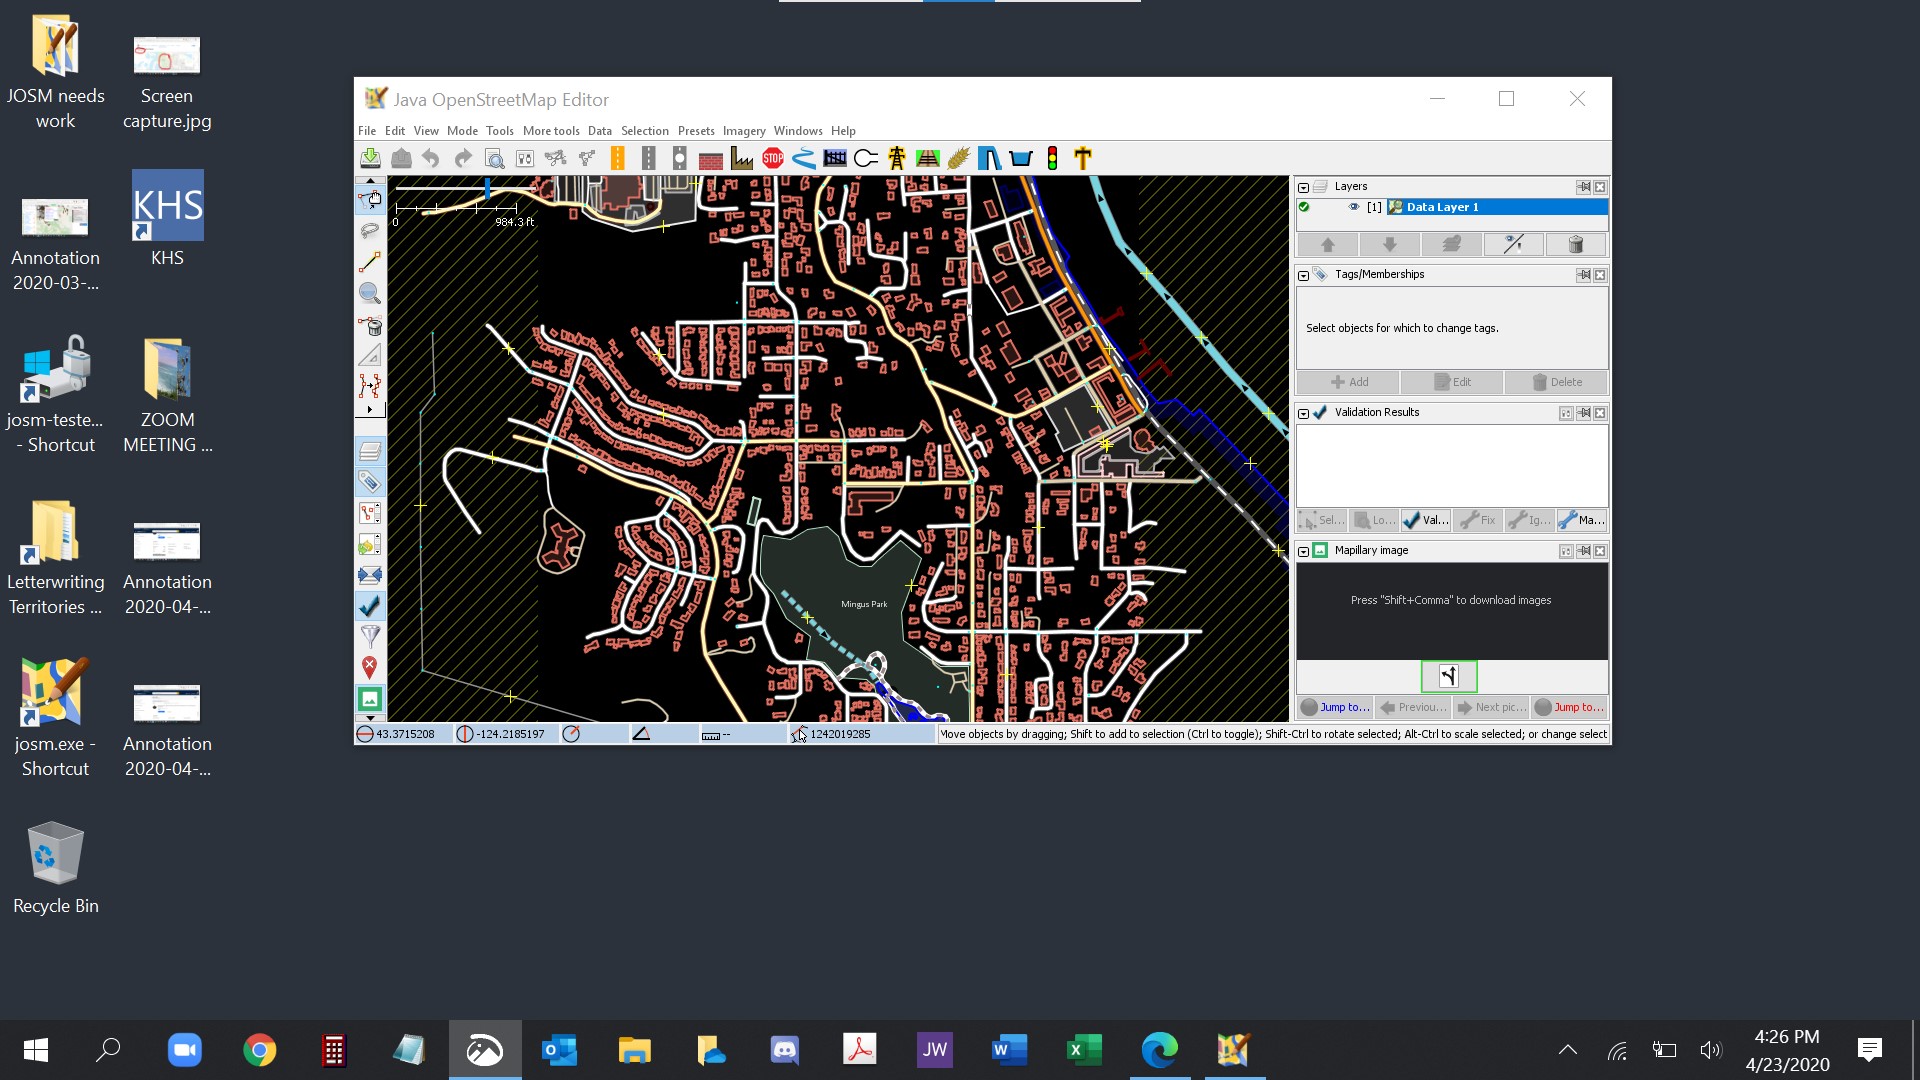Open the Imagery menu
The width and height of the screenshot is (1920, 1080).
click(744, 131)
